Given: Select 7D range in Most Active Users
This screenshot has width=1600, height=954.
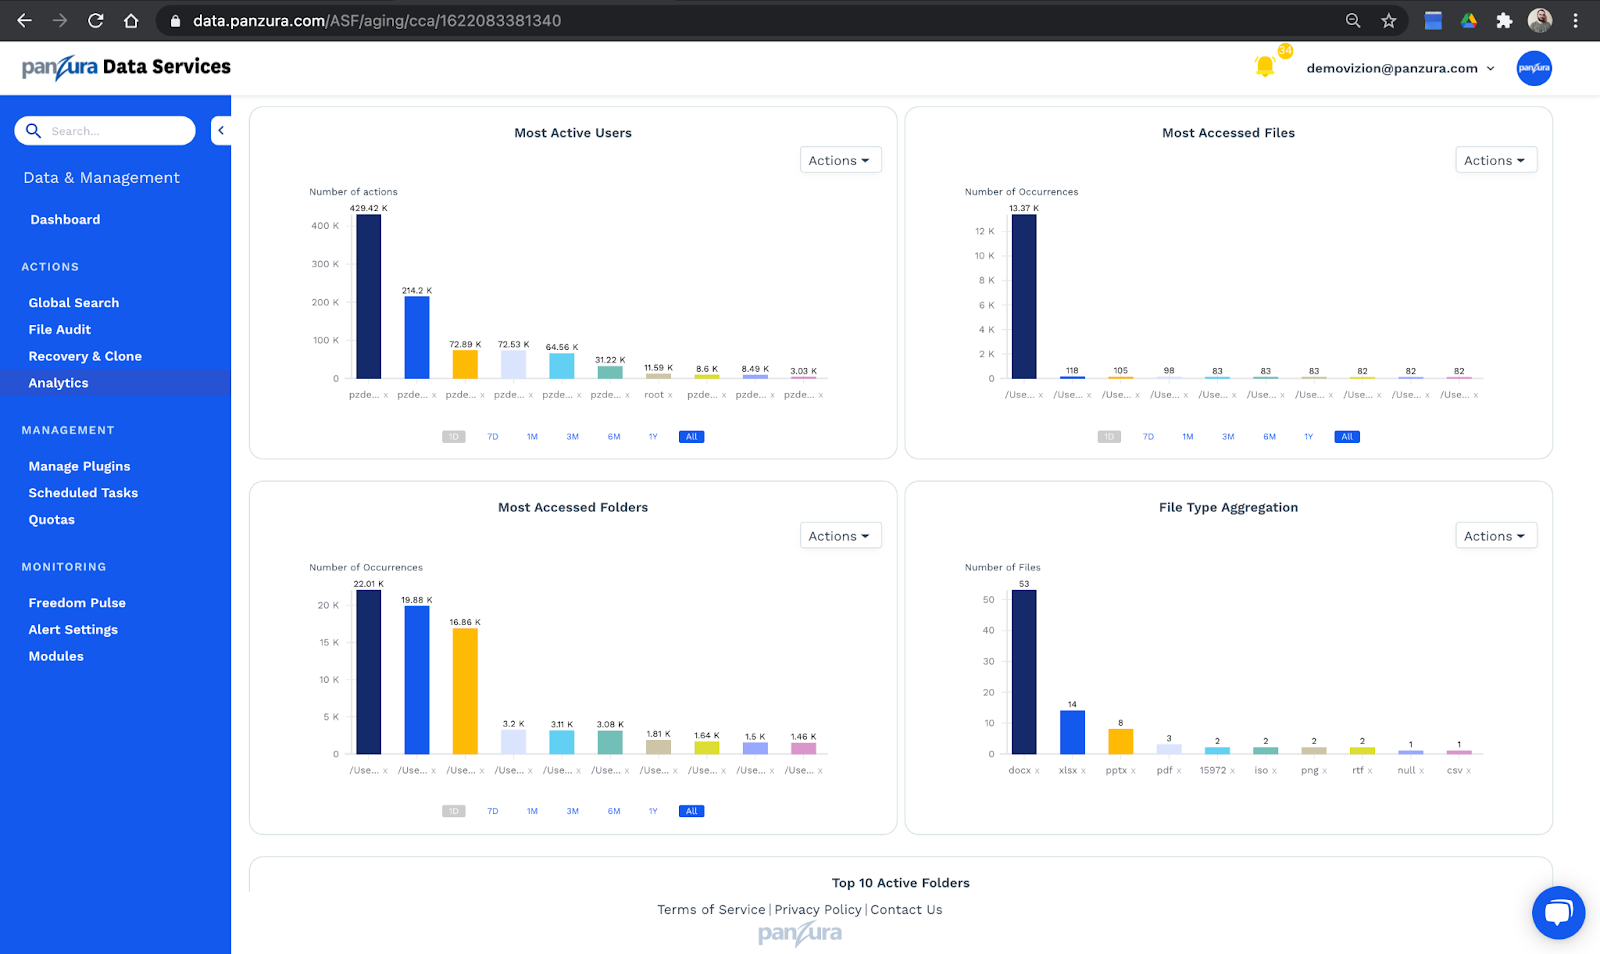Looking at the screenshot, I should tap(493, 437).
